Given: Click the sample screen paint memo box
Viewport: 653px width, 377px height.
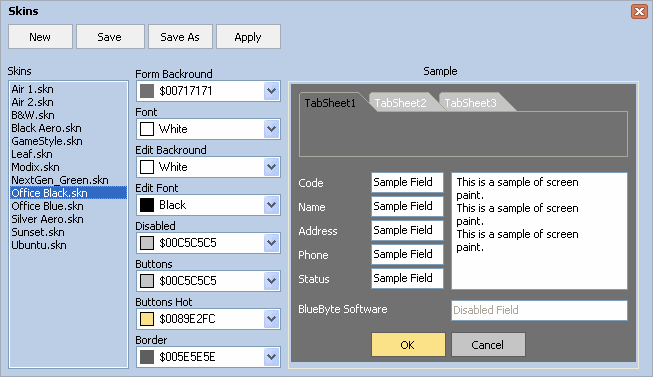Looking at the screenshot, I should pyautogui.click(x=539, y=231).
